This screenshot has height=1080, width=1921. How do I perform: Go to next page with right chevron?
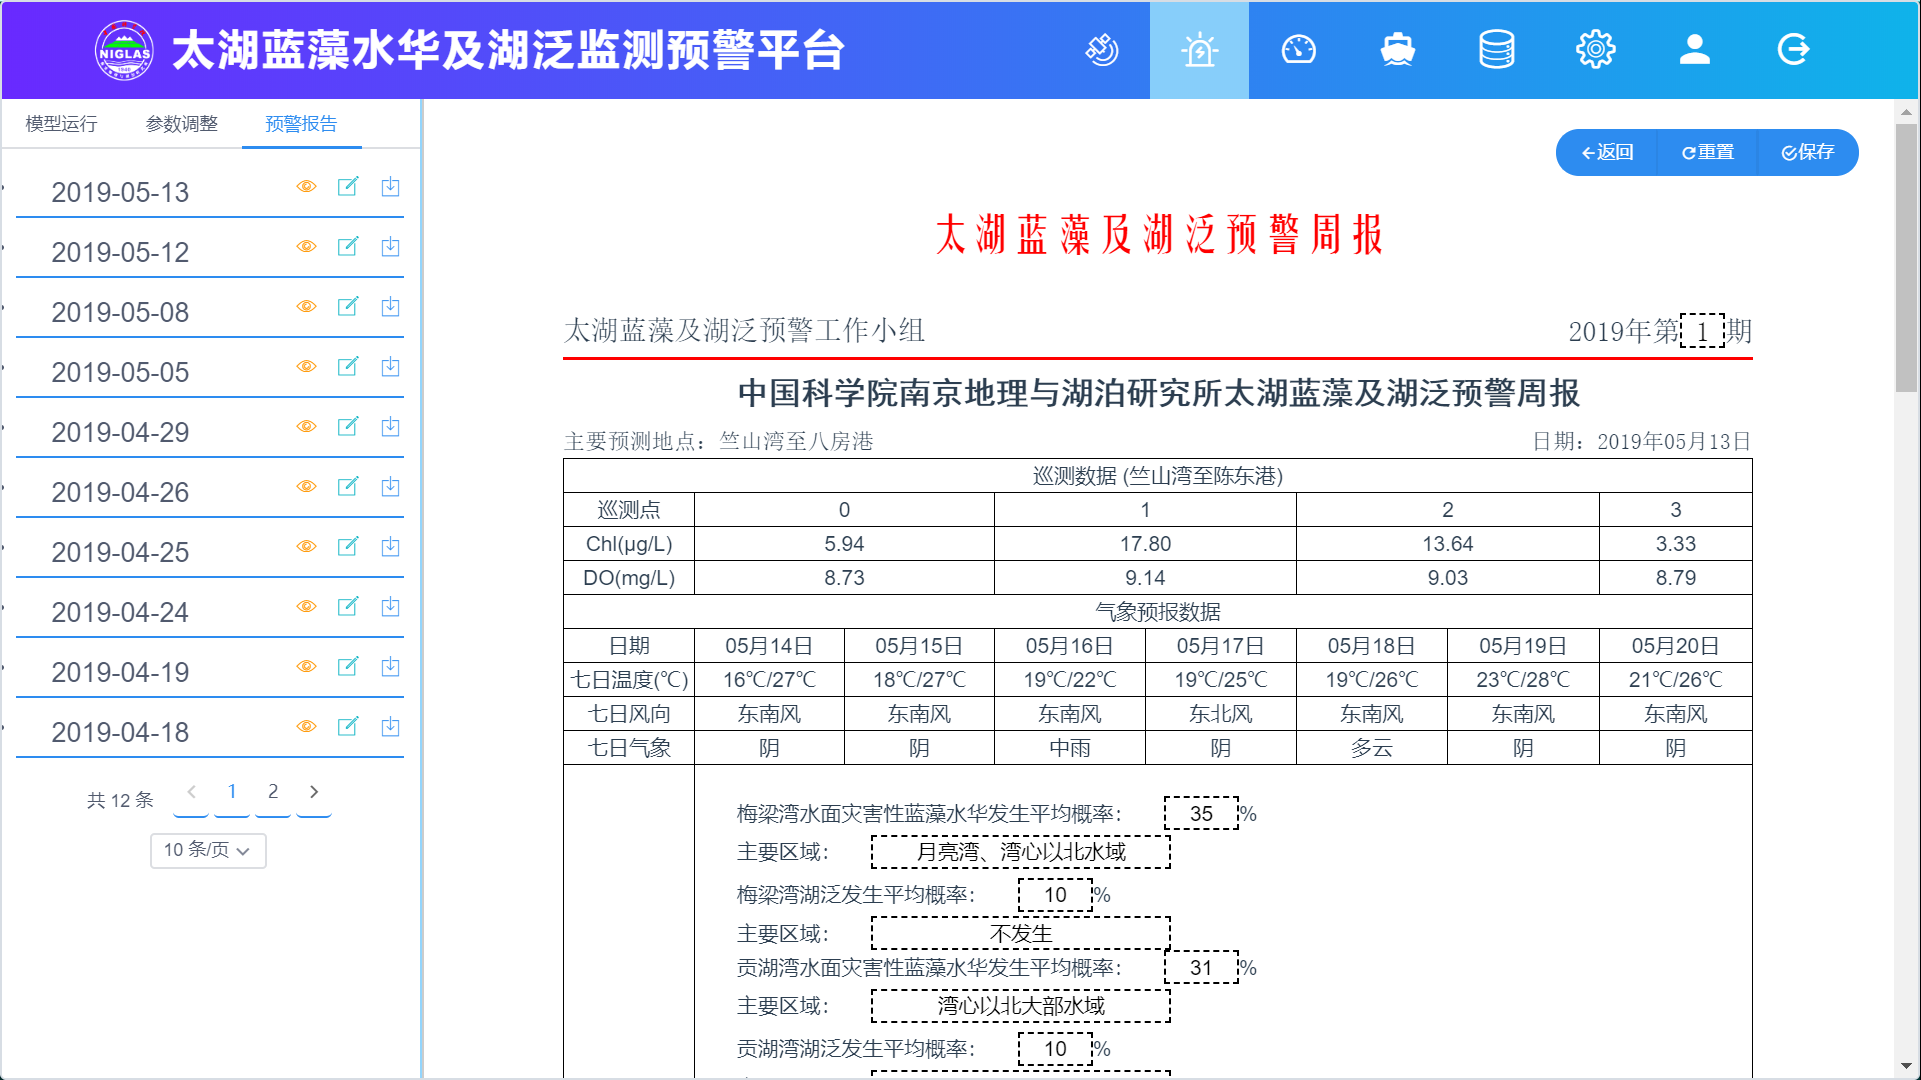[x=314, y=792]
